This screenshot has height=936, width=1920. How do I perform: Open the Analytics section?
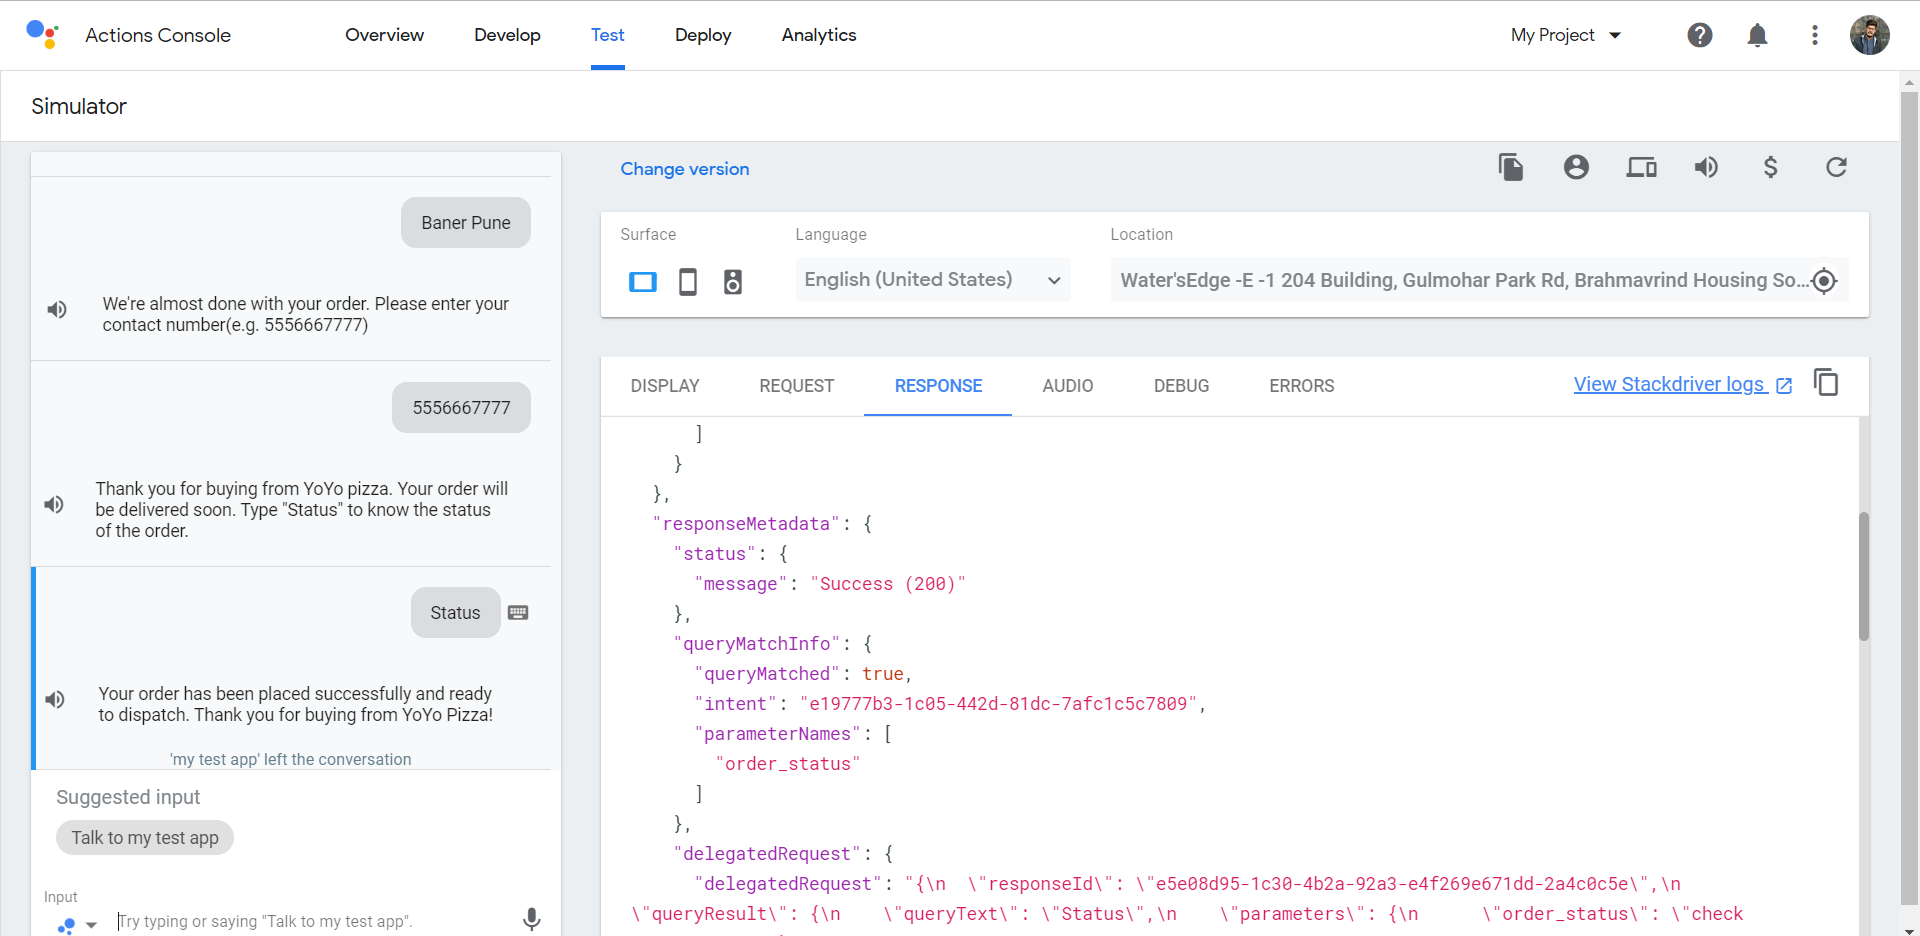818,35
